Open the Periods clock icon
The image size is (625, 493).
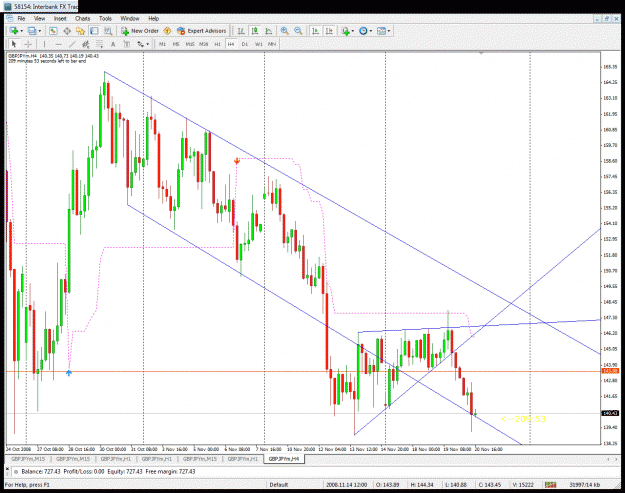pyautogui.click(x=363, y=31)
